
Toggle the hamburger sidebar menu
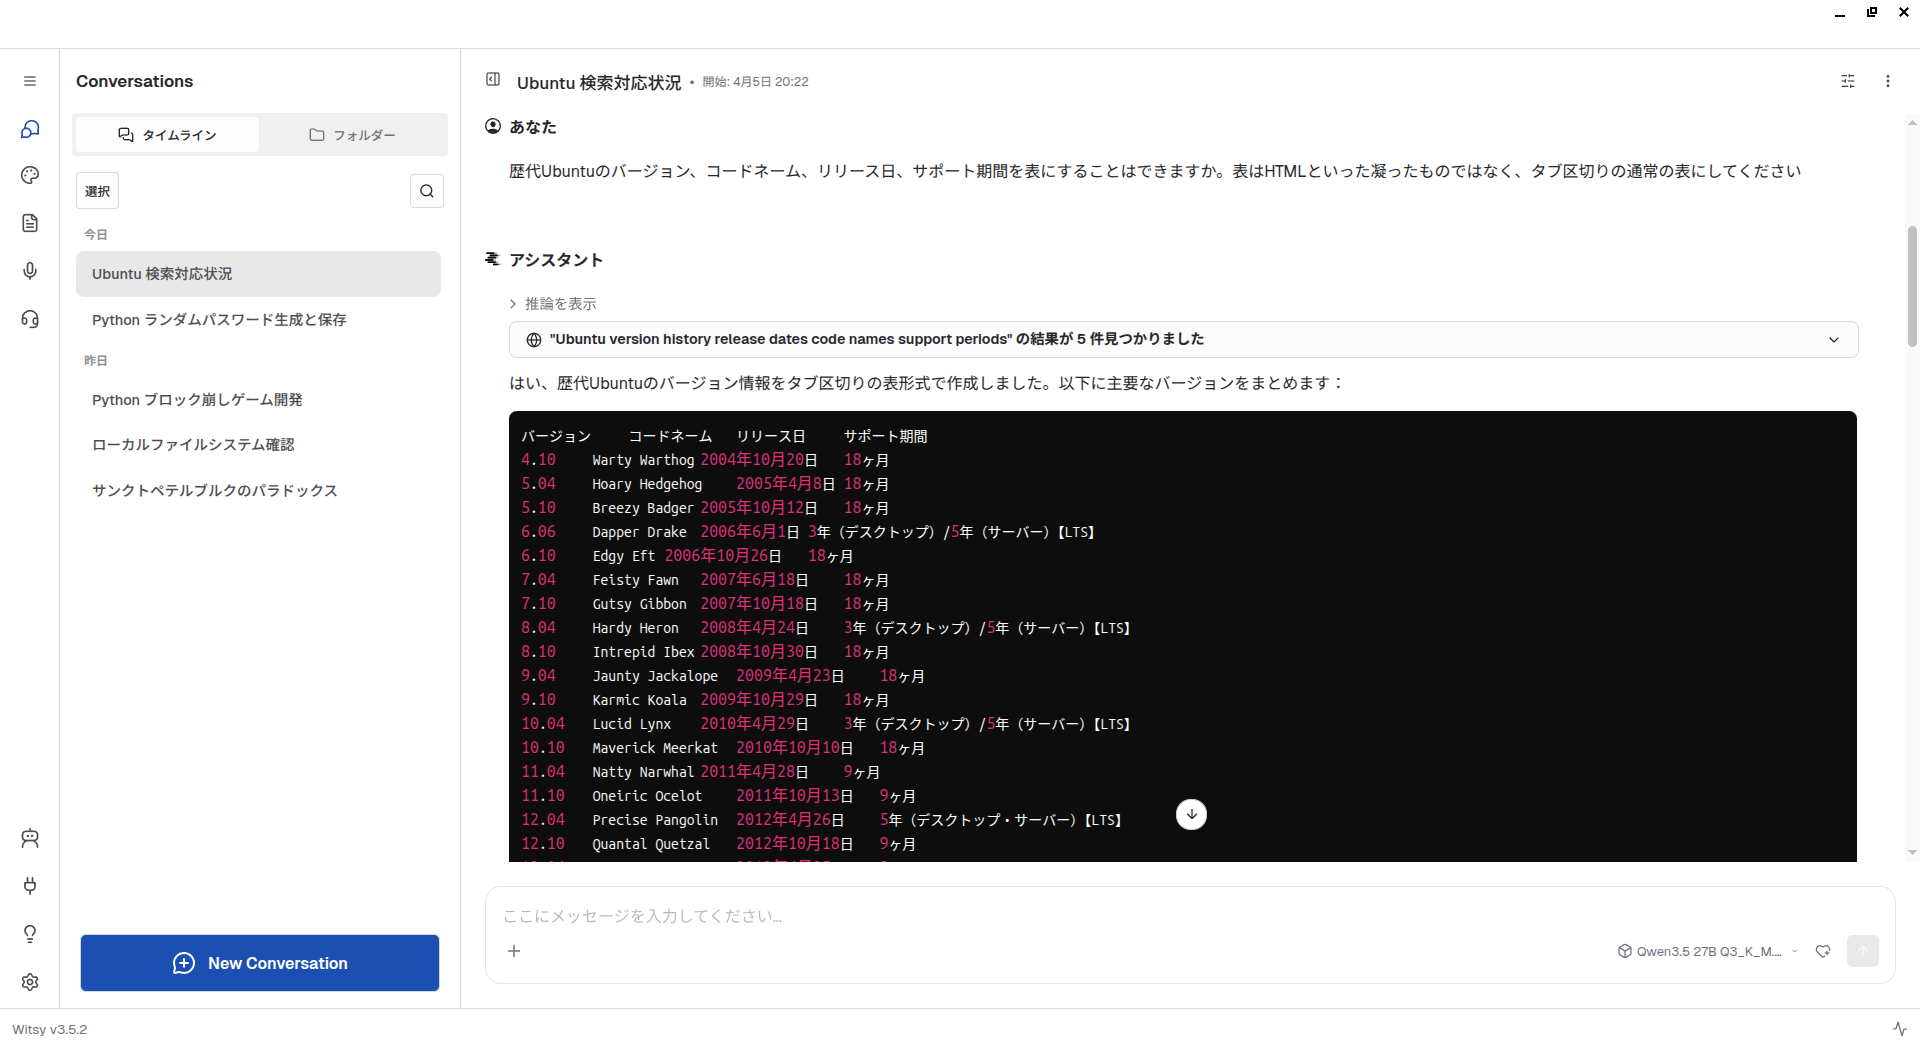coord(30,81)
